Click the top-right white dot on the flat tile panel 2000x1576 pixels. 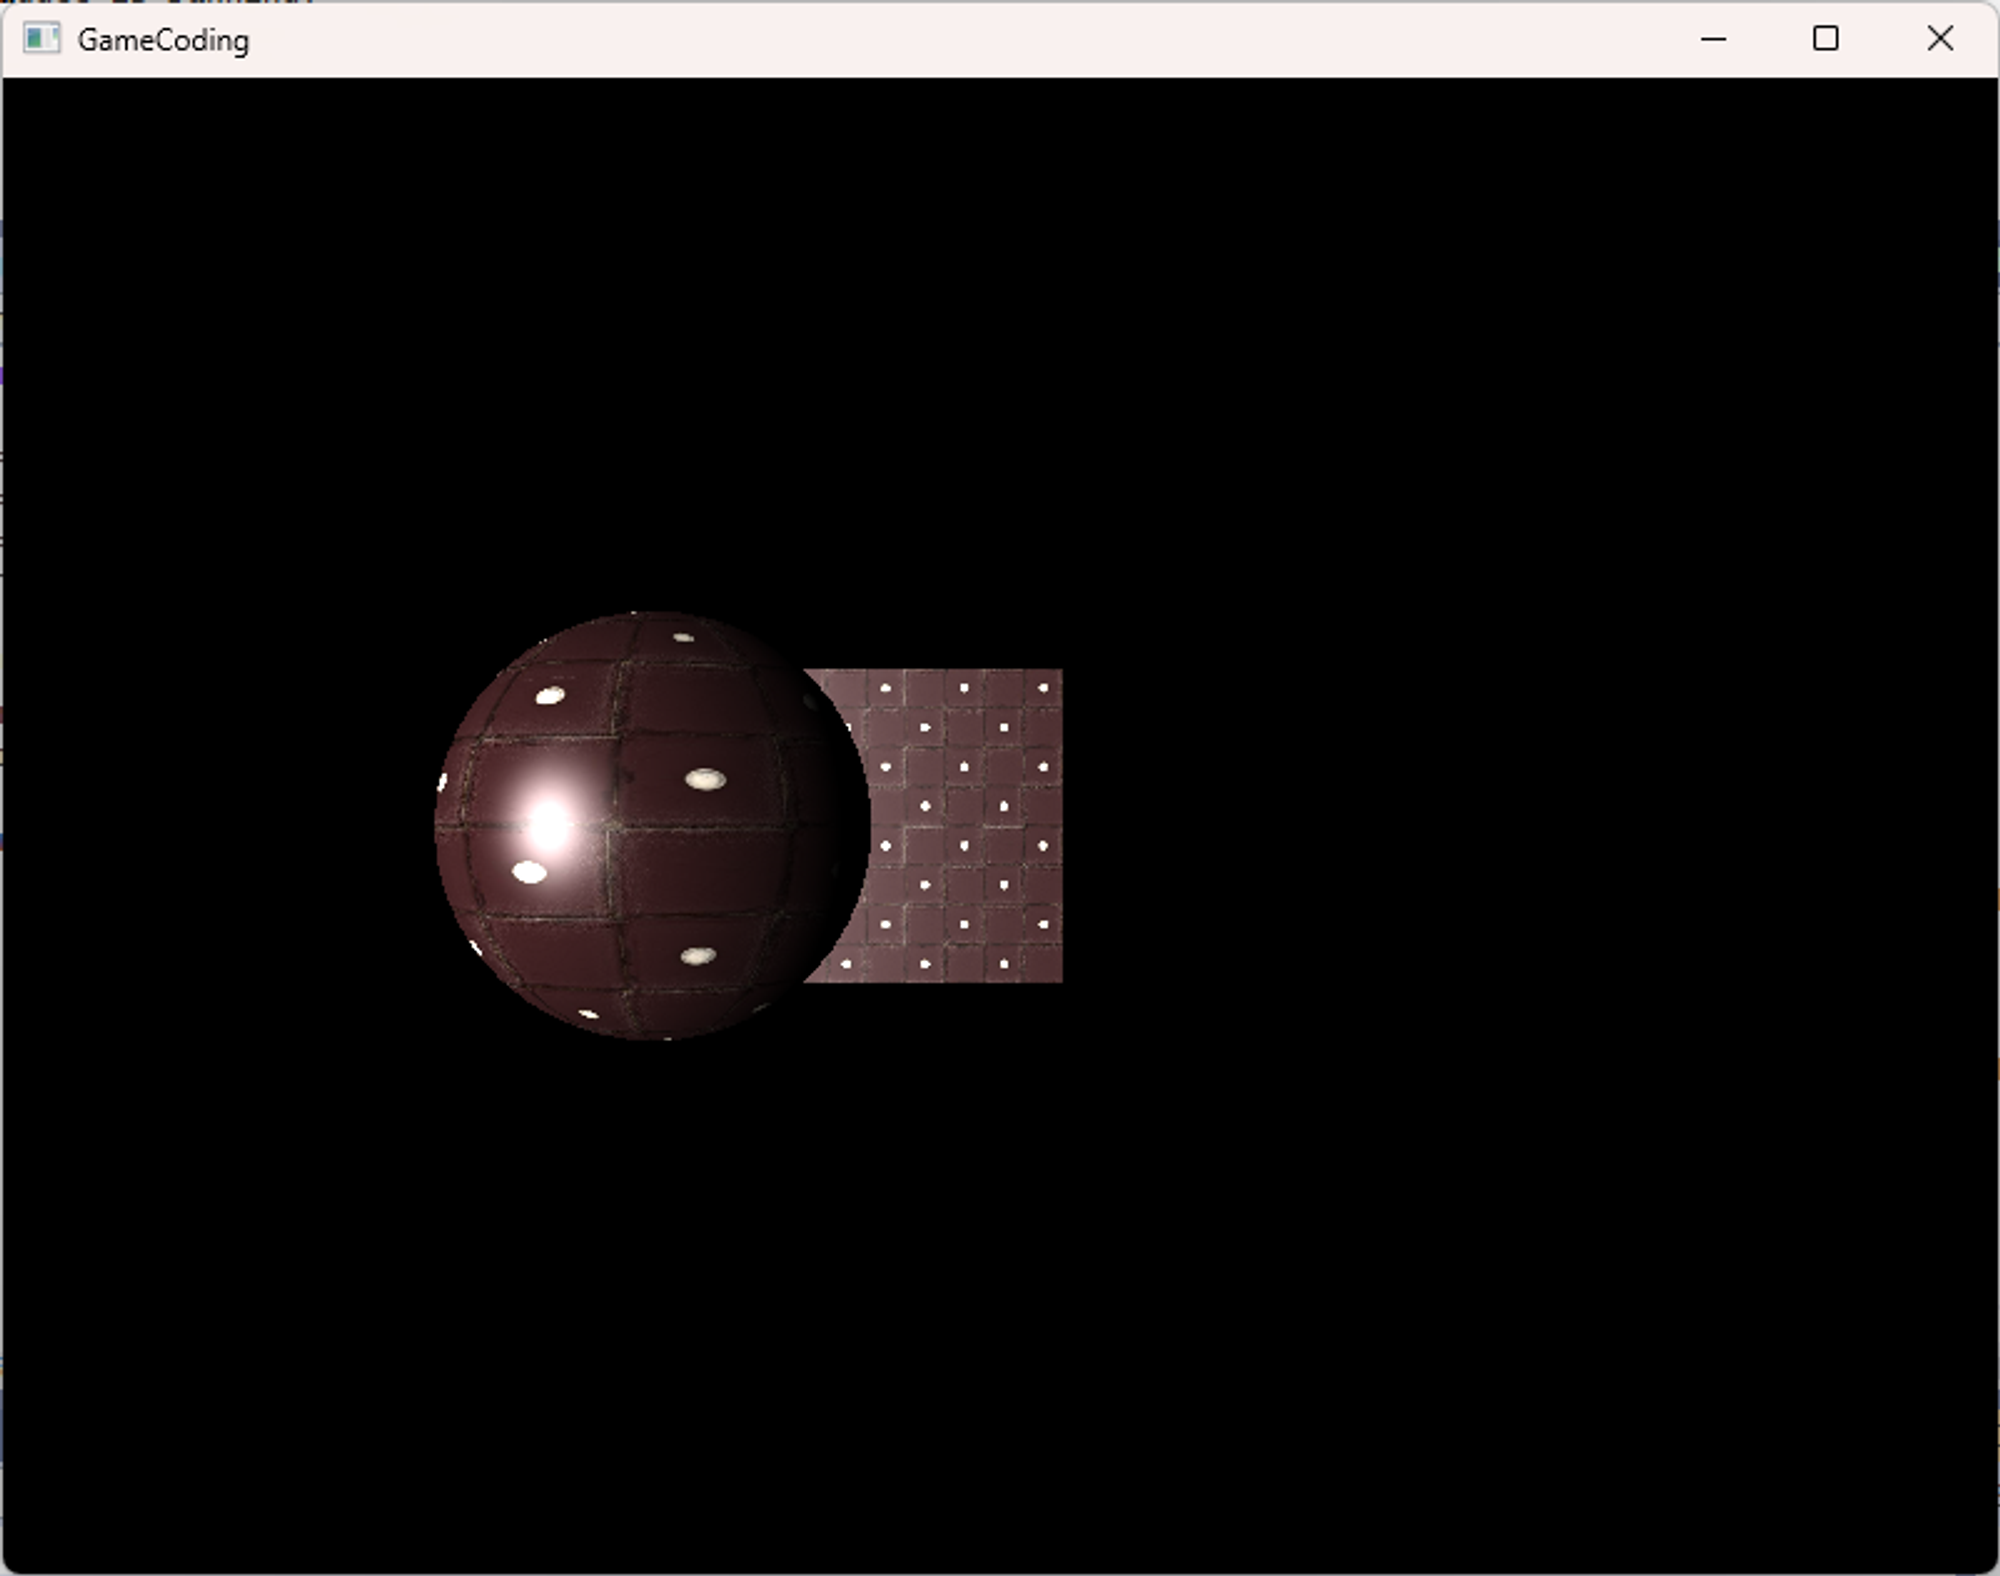coord(1043,688)
